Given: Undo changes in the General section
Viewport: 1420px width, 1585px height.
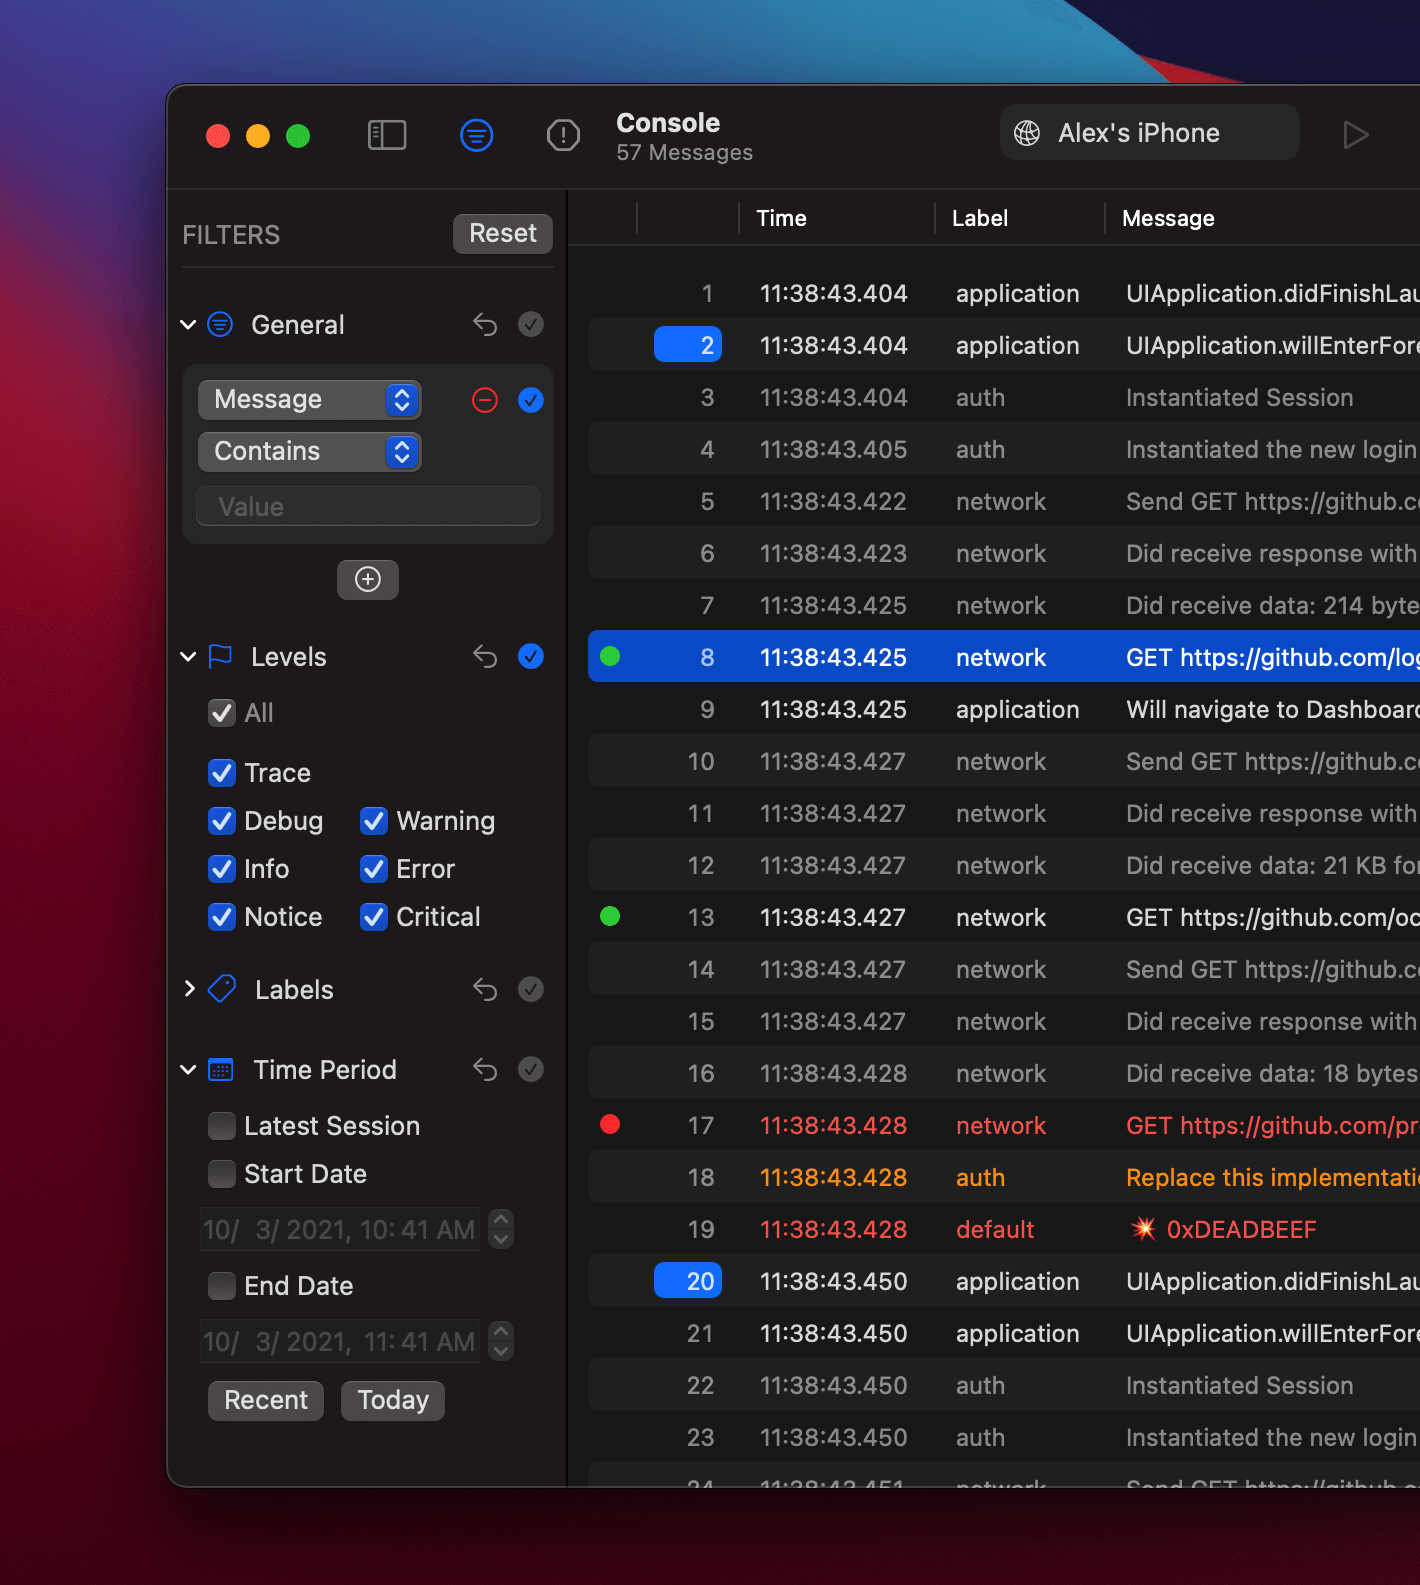Looking at the screenshot, I should point(485,325).
